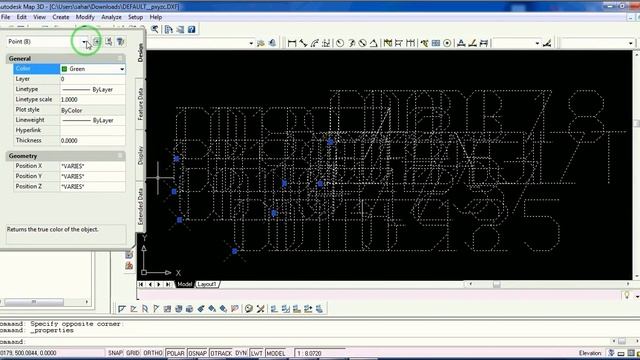Viewport: 640px width, 360px height.
Task: Click the aligned dimension toolbar icon
Action: tap(303, 43)
